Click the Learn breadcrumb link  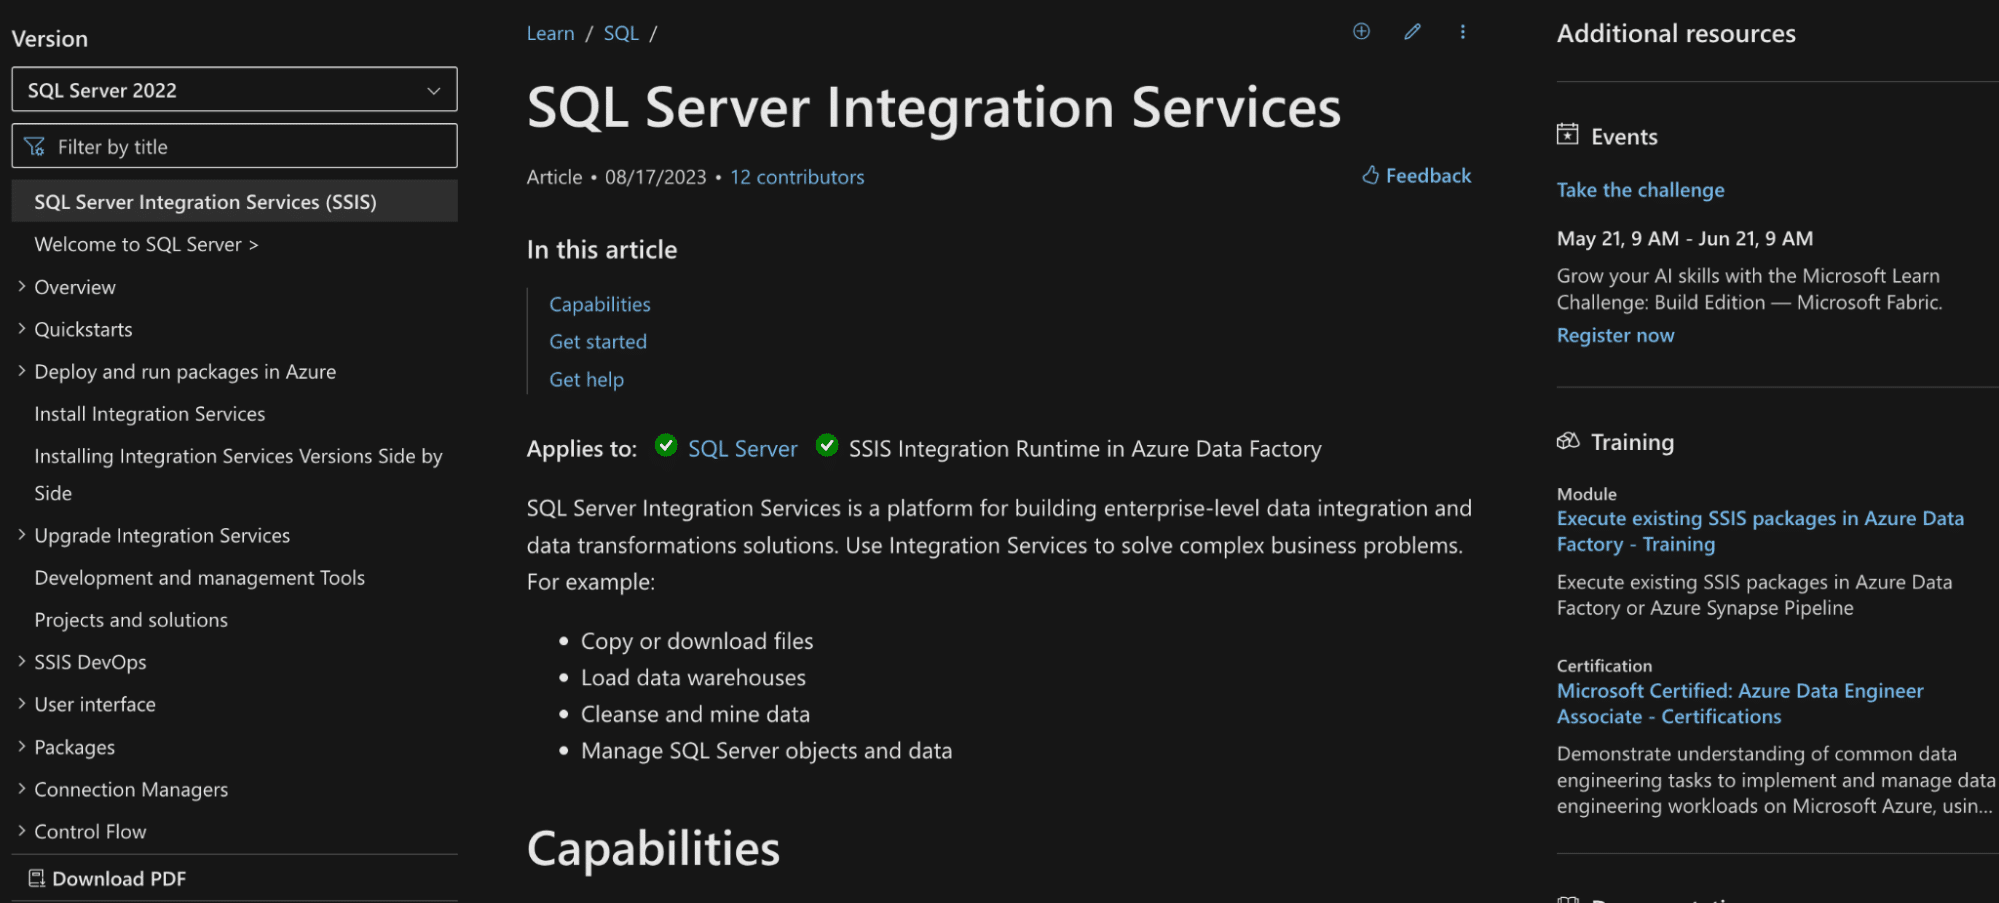tap(550, 33)
